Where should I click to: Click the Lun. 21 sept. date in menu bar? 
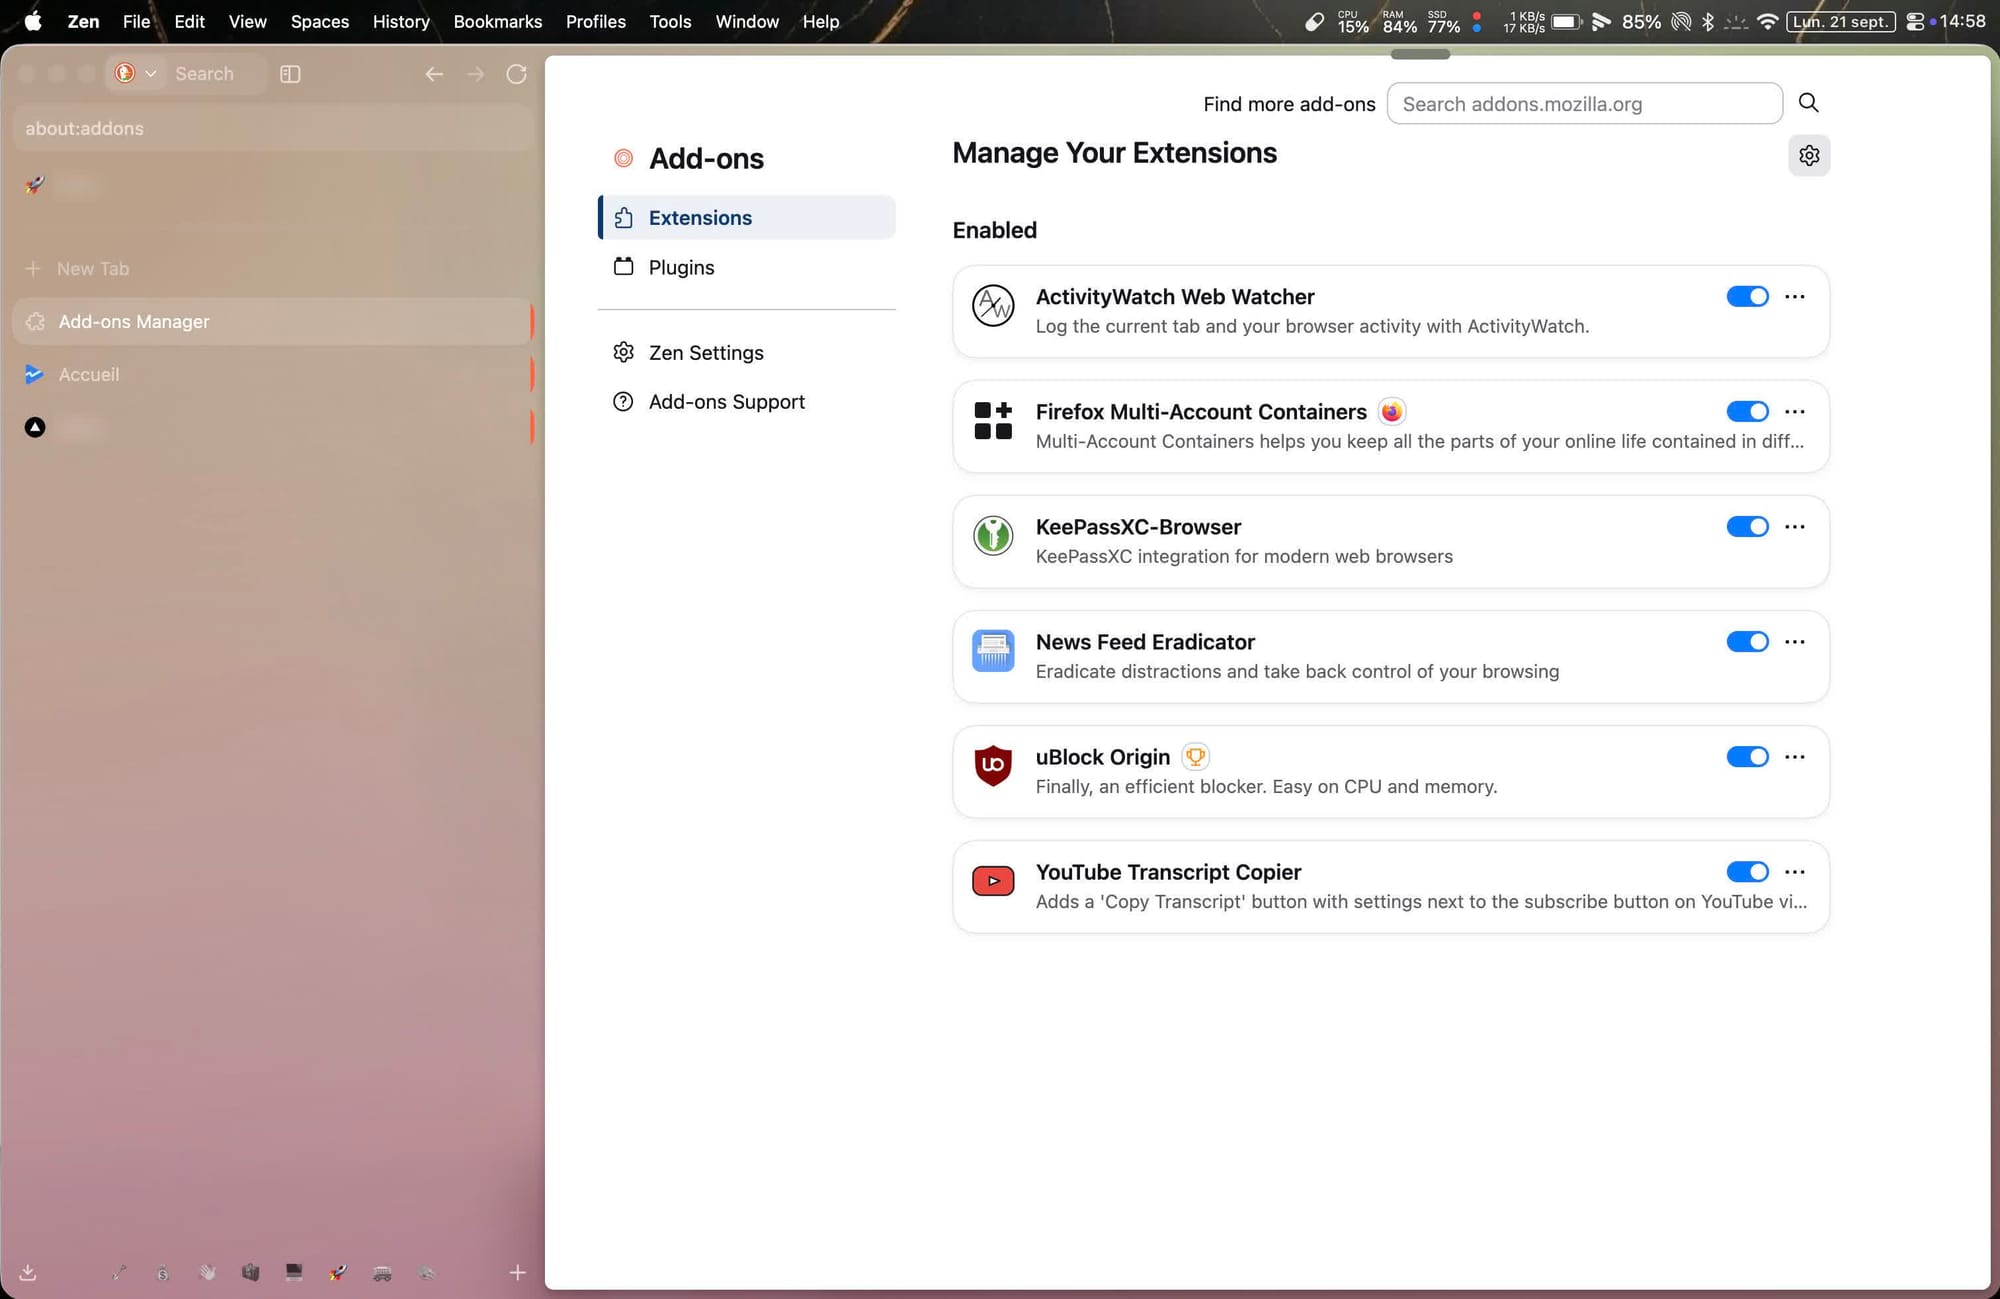[x=1841, y=21]
